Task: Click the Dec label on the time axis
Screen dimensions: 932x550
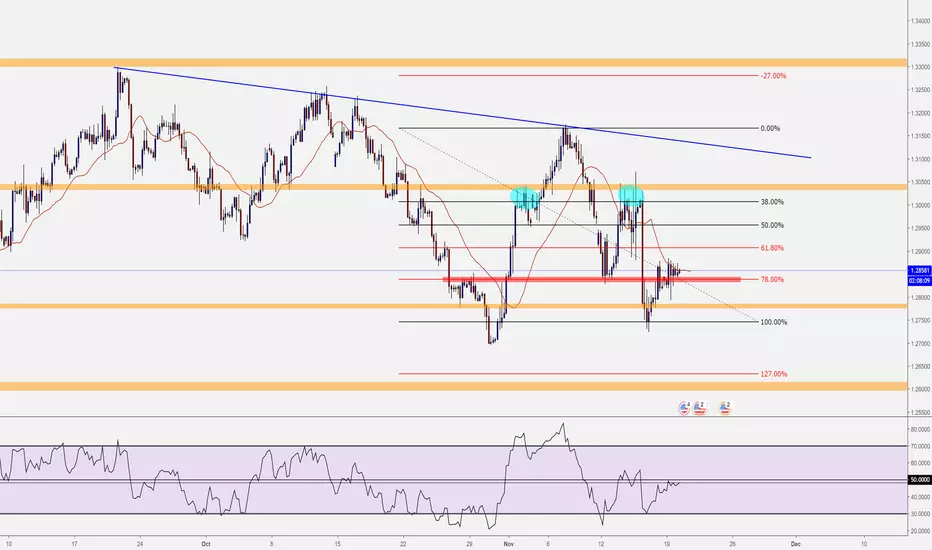Action: pos(796,543)
